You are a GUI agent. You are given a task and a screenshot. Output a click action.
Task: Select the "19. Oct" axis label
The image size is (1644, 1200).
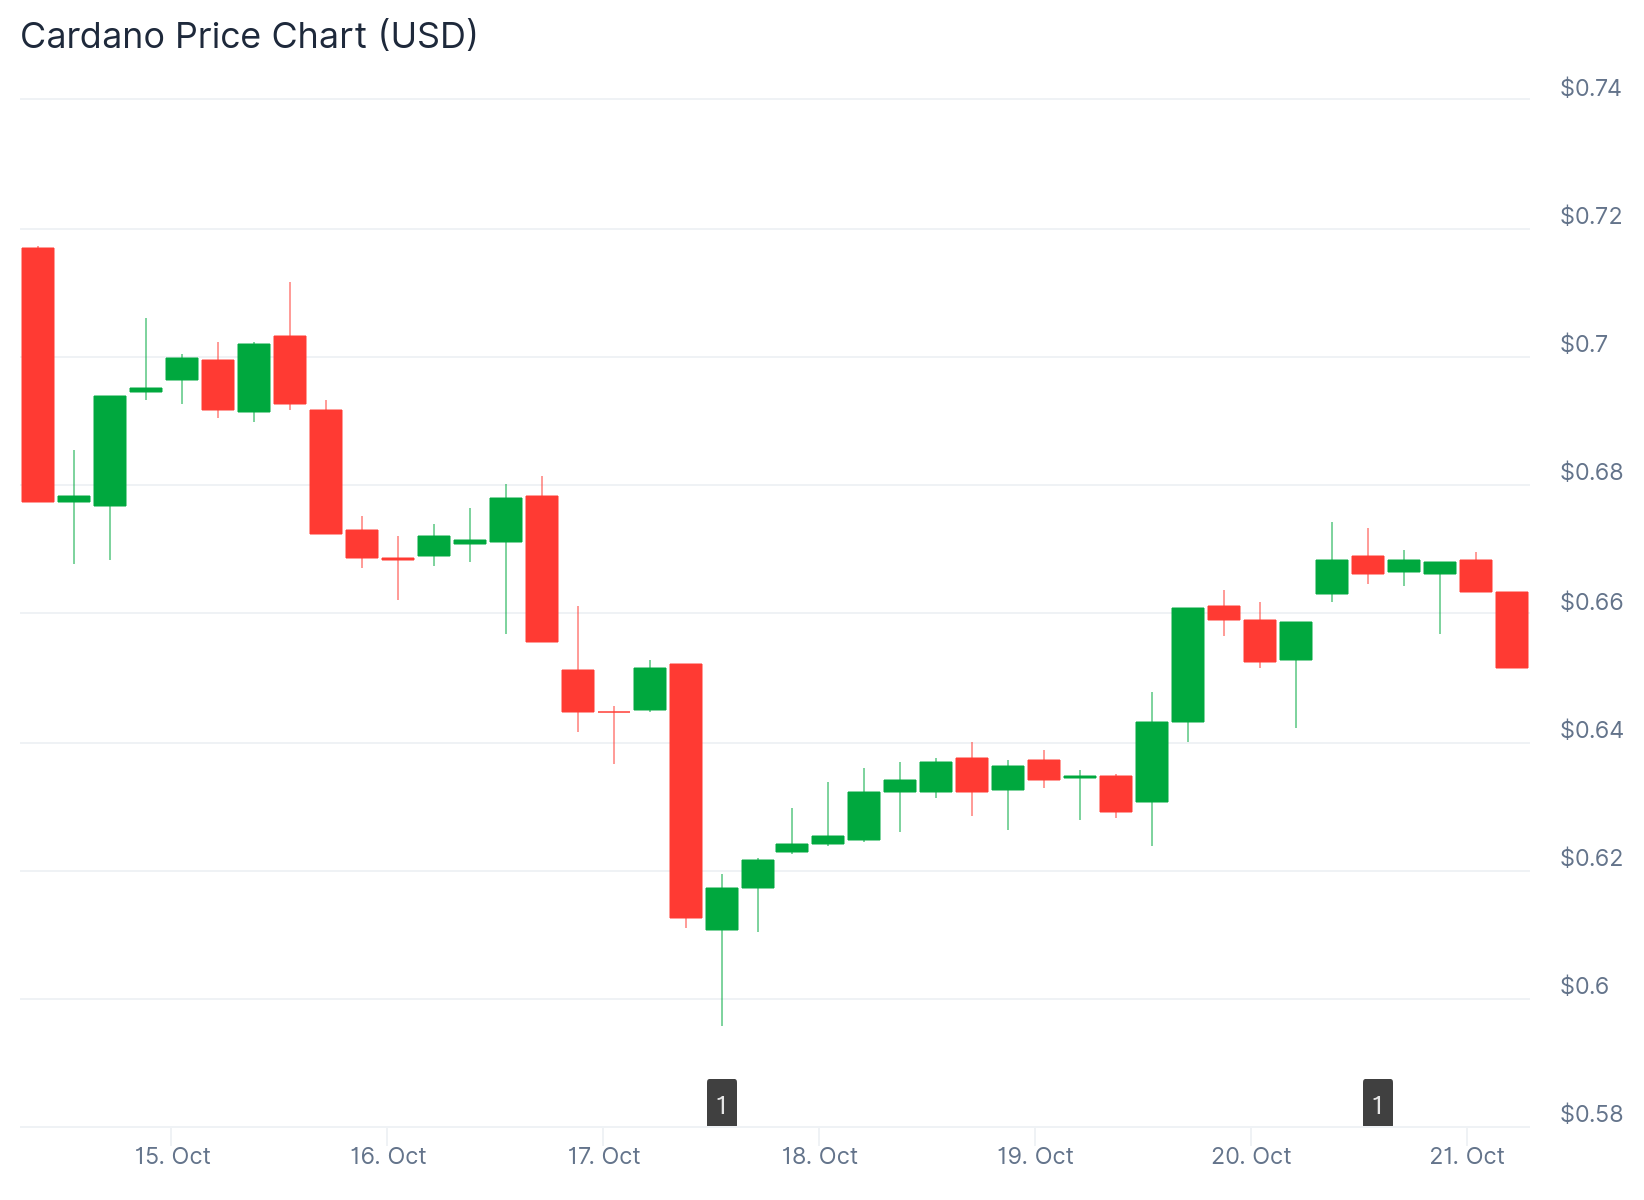coord(1035,1156)
